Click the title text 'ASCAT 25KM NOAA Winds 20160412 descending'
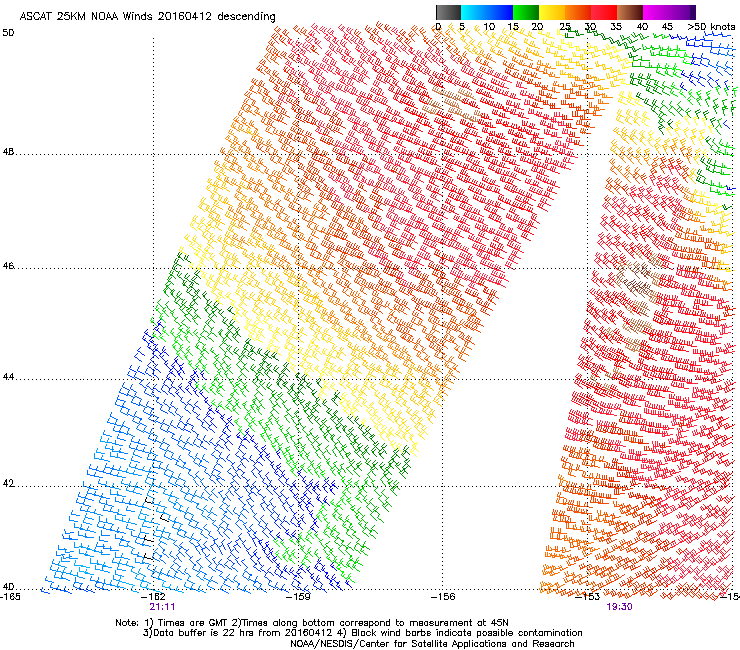 tap(147, 17)
